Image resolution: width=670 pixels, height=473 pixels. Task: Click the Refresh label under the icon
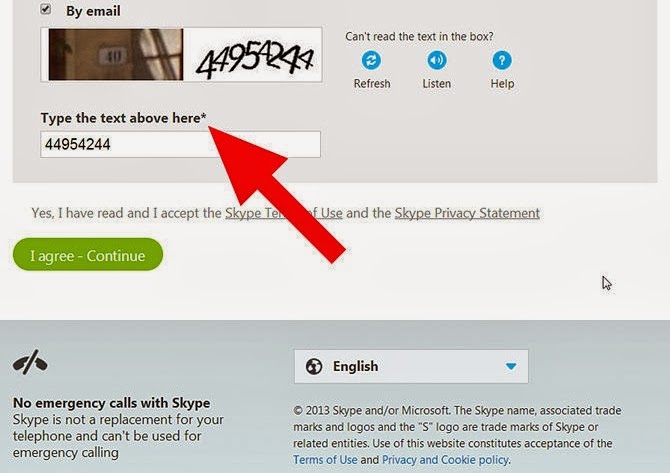pyautogui.click(x=372, y=83)
